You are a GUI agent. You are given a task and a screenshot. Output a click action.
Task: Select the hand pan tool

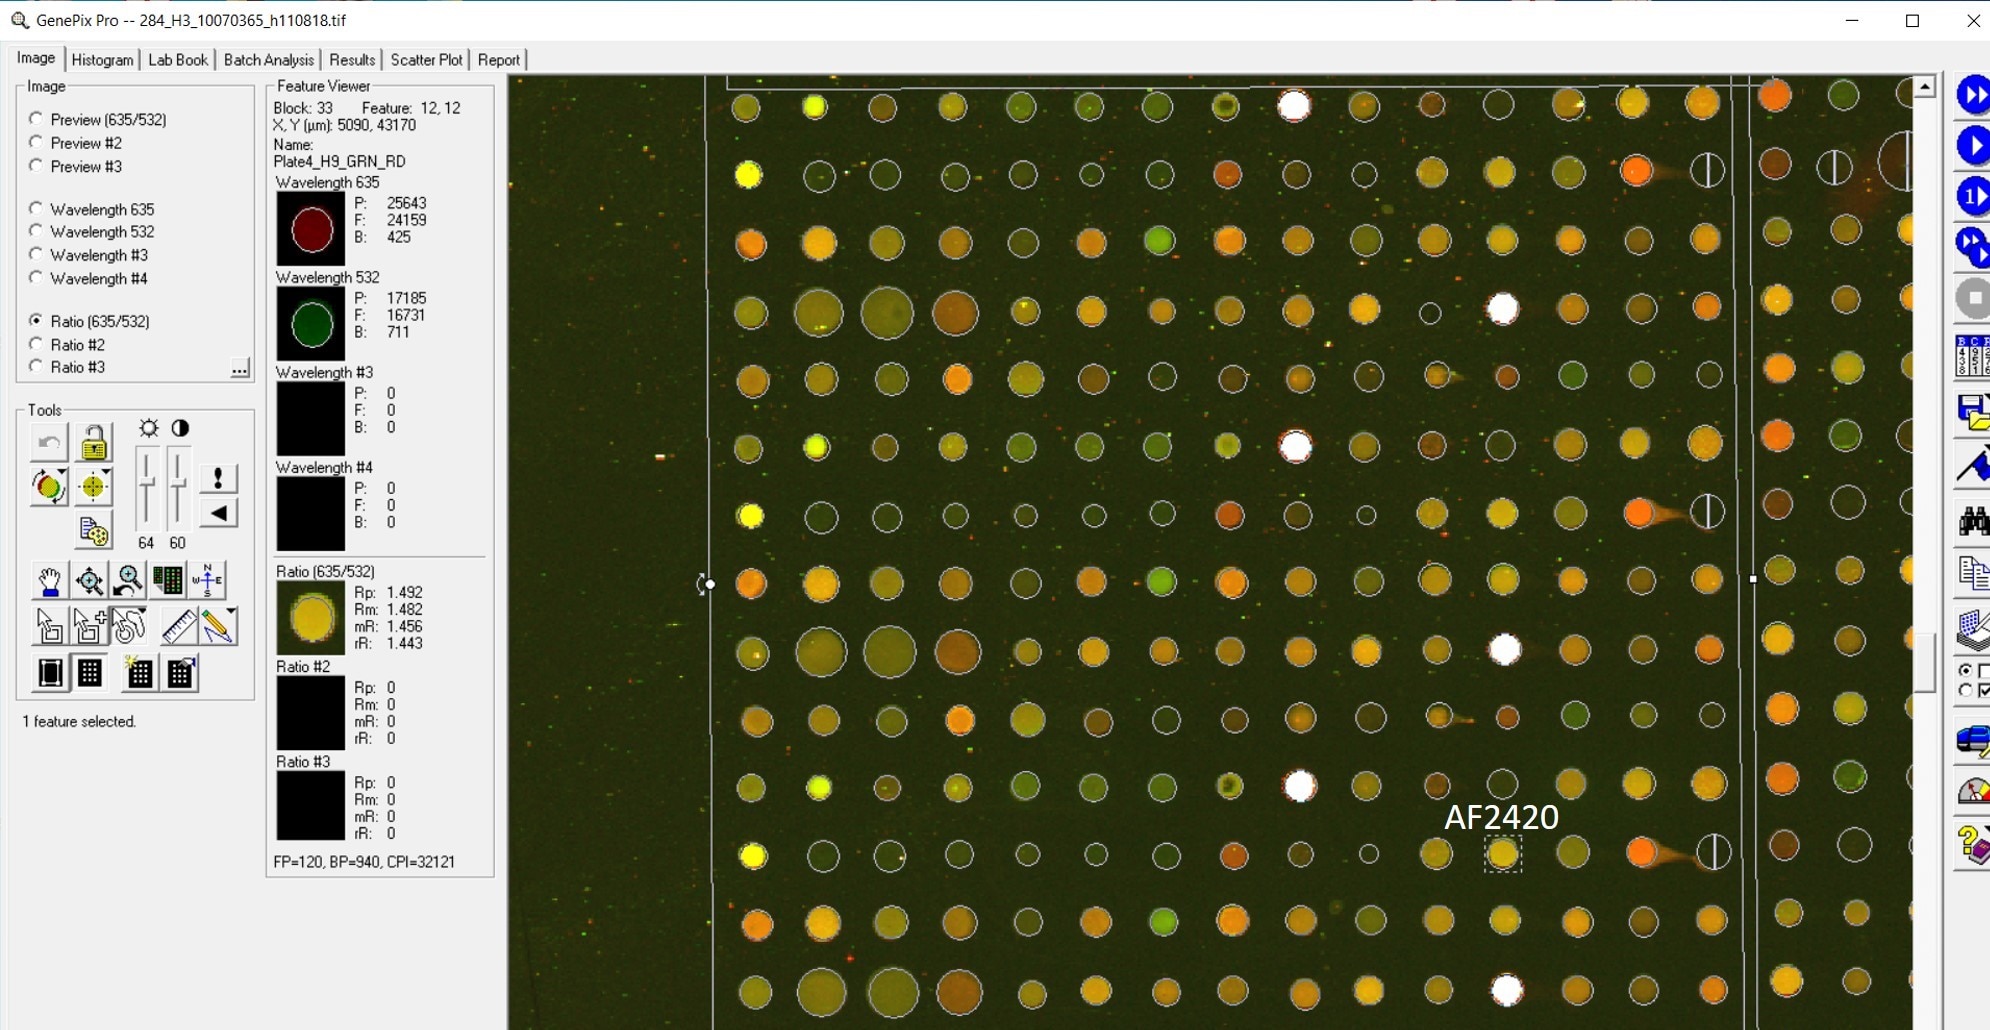[x=49, y=581]
